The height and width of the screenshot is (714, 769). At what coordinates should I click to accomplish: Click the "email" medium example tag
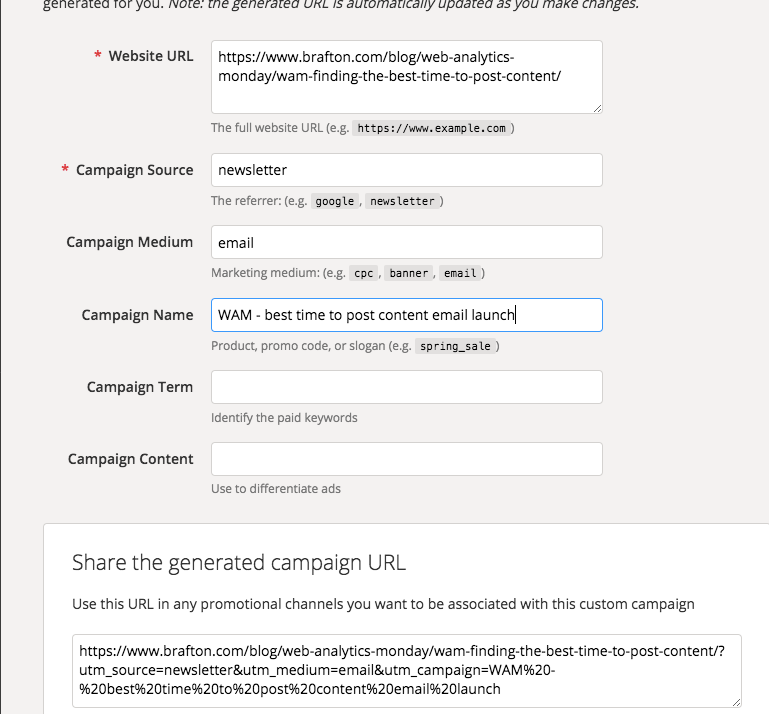pos(460,273)
